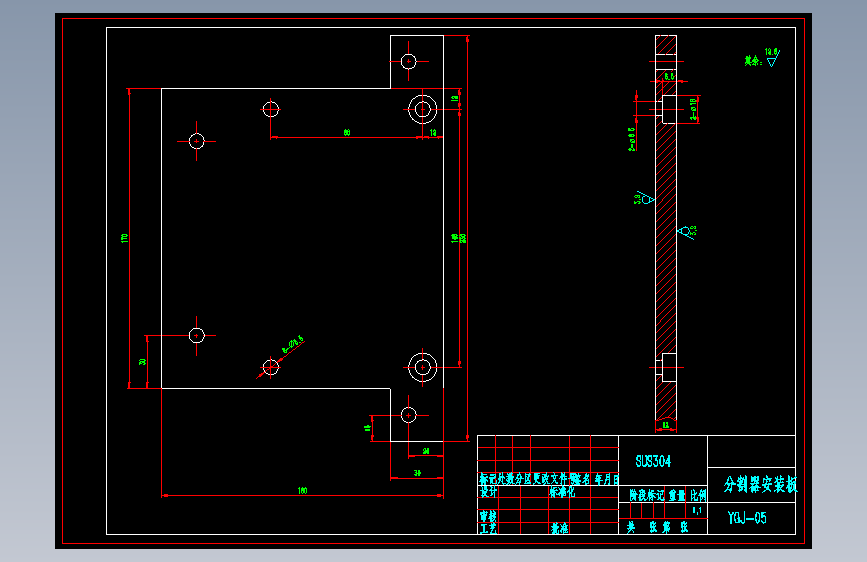
Task: Click the 设计 label in title block
Action: (x=488, y=492)
